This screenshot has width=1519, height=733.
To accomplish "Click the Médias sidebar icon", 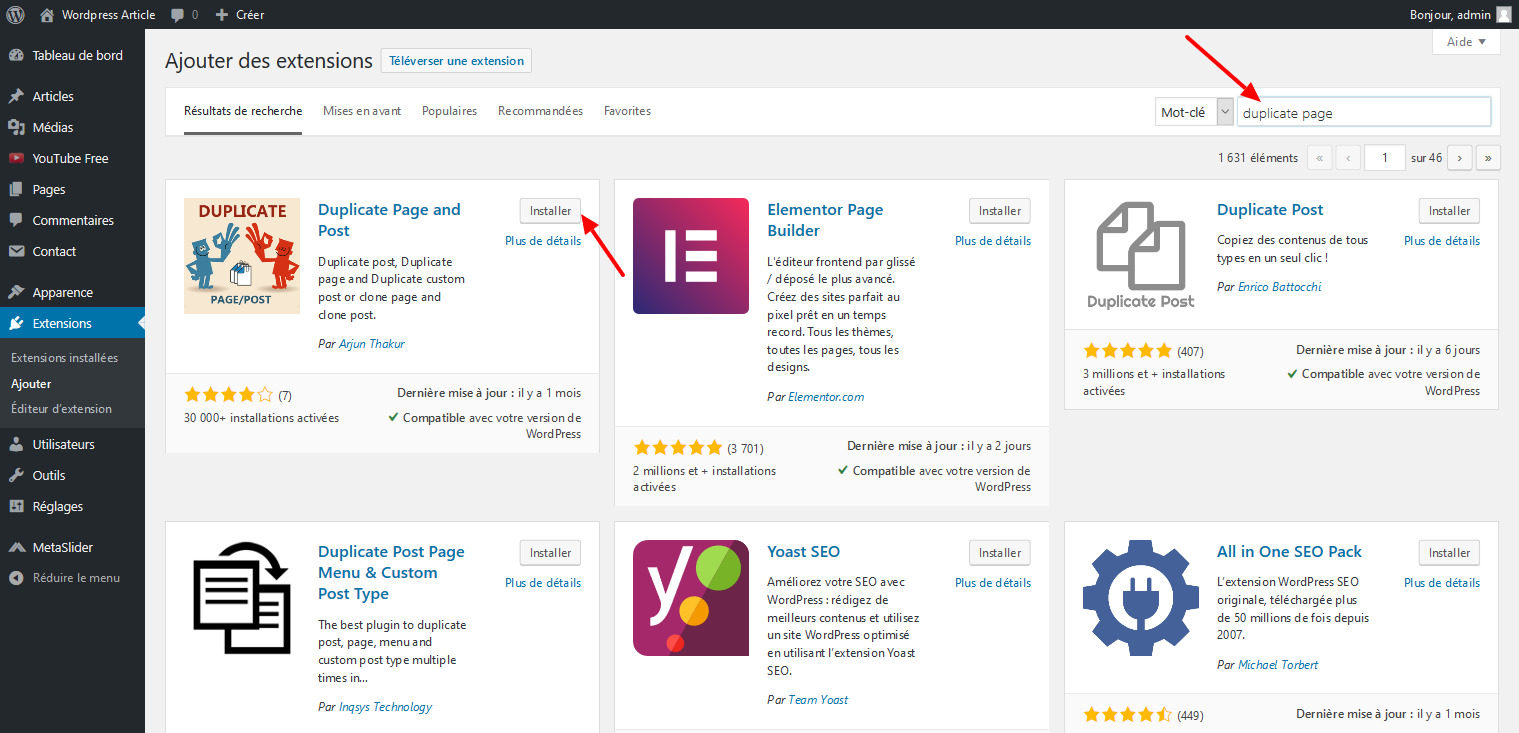I will point(16,127).
